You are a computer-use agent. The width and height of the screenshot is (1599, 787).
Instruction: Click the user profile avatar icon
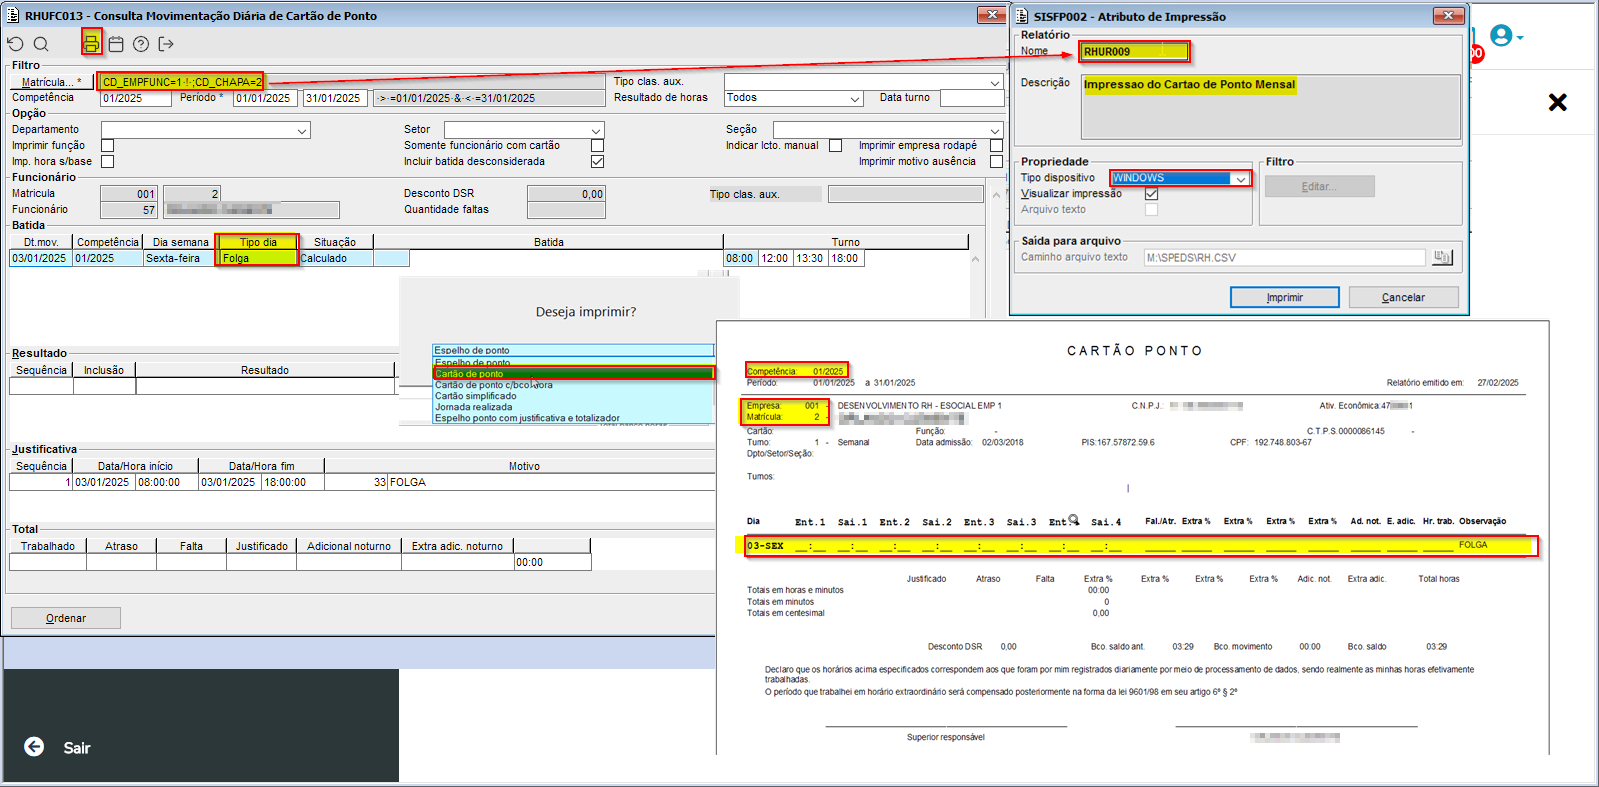[x=1501, y=36]
